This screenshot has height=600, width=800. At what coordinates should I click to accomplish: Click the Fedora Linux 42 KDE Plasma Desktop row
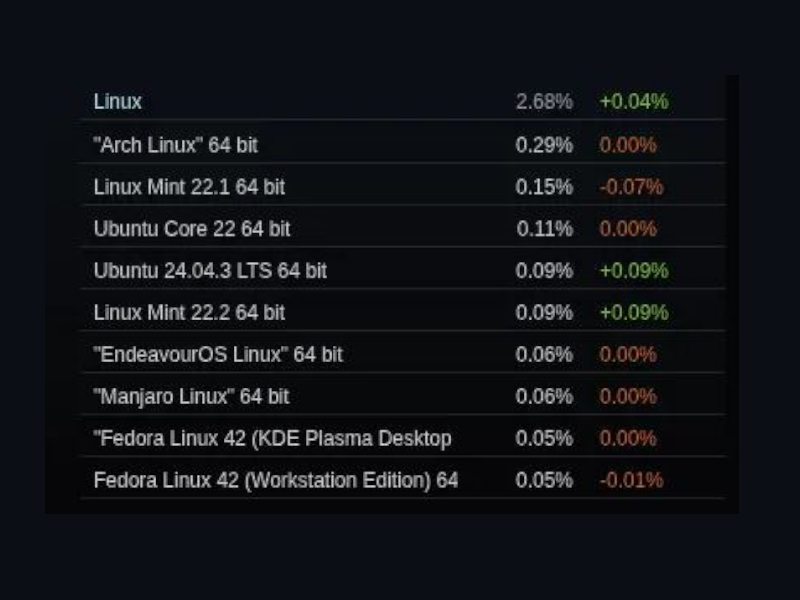click(x=272, y=439)
